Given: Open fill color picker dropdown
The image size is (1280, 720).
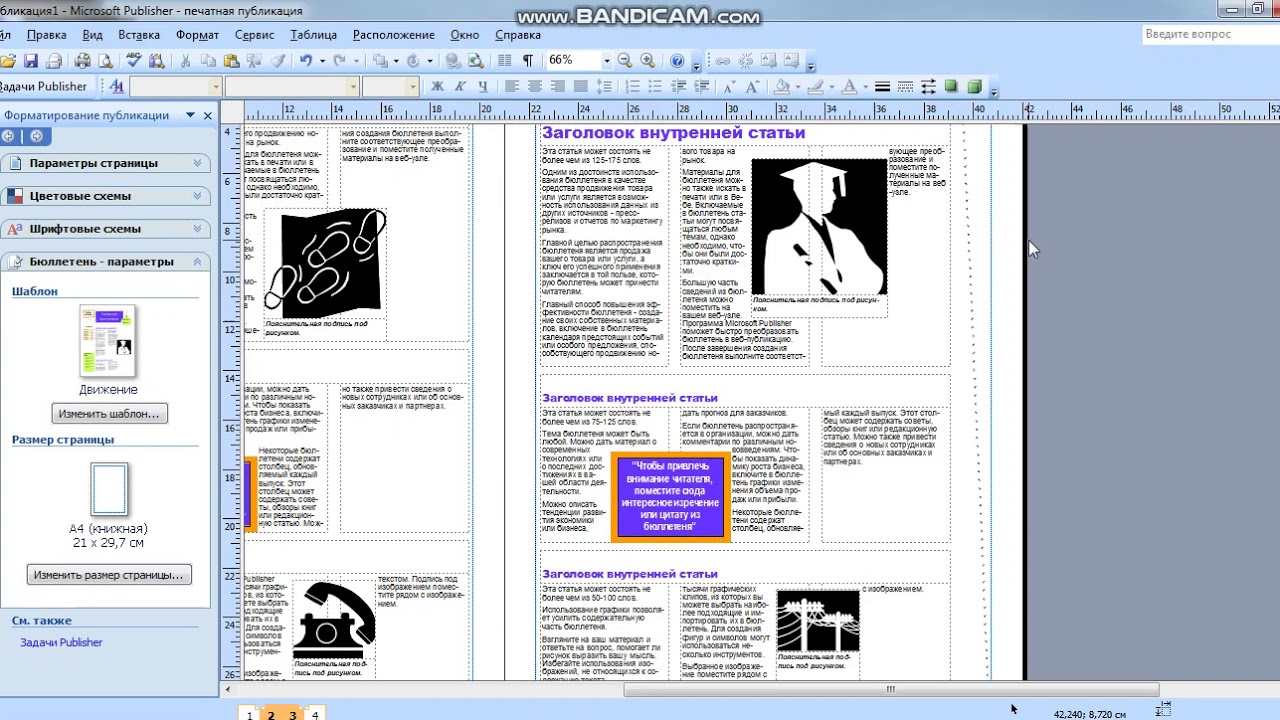Looking at the screenshot, I should 798,87.
